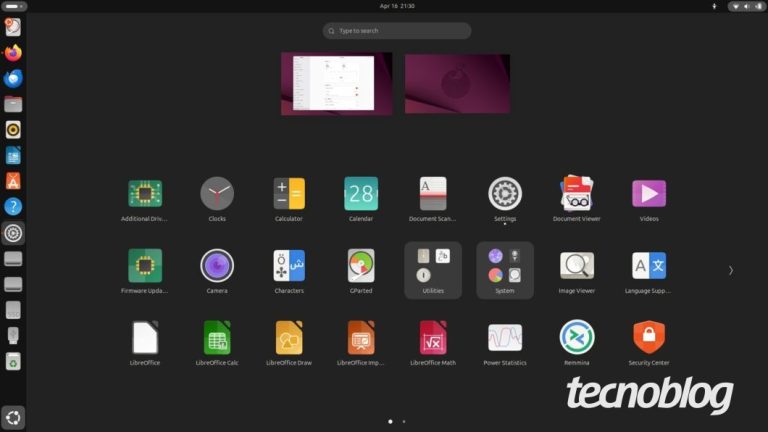Open the date and time menu

tap(397, 6)
